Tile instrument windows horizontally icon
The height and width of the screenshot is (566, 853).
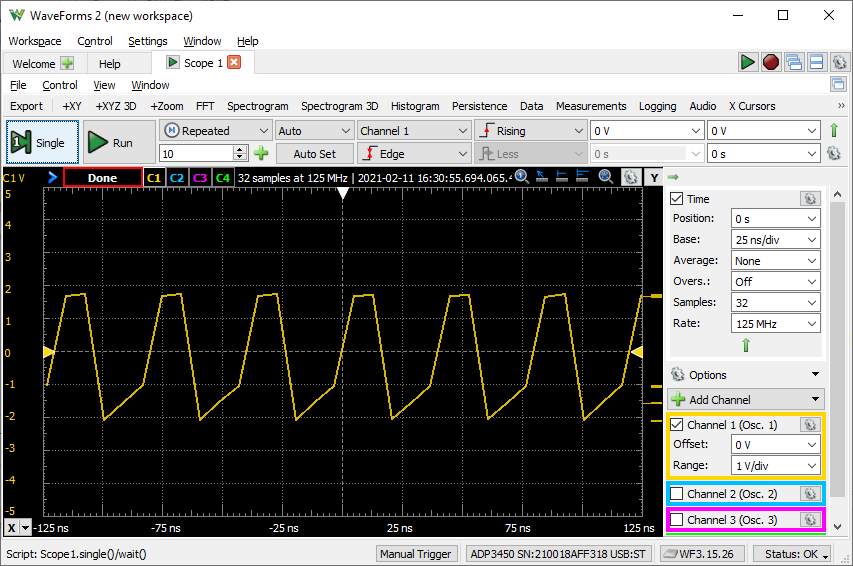(x=817, y=62)
